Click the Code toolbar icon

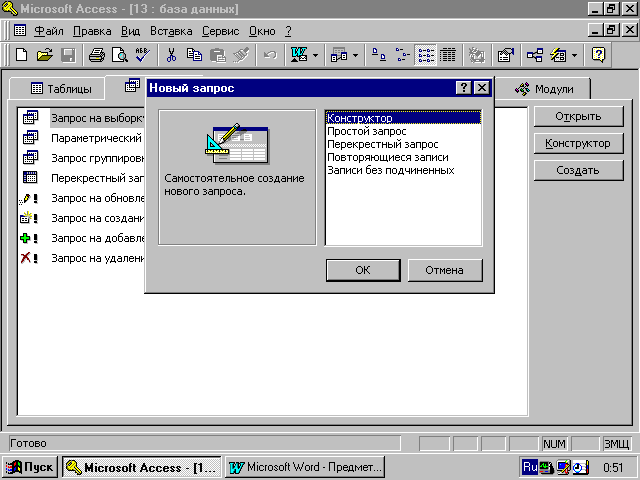click(x=476, y=55)
